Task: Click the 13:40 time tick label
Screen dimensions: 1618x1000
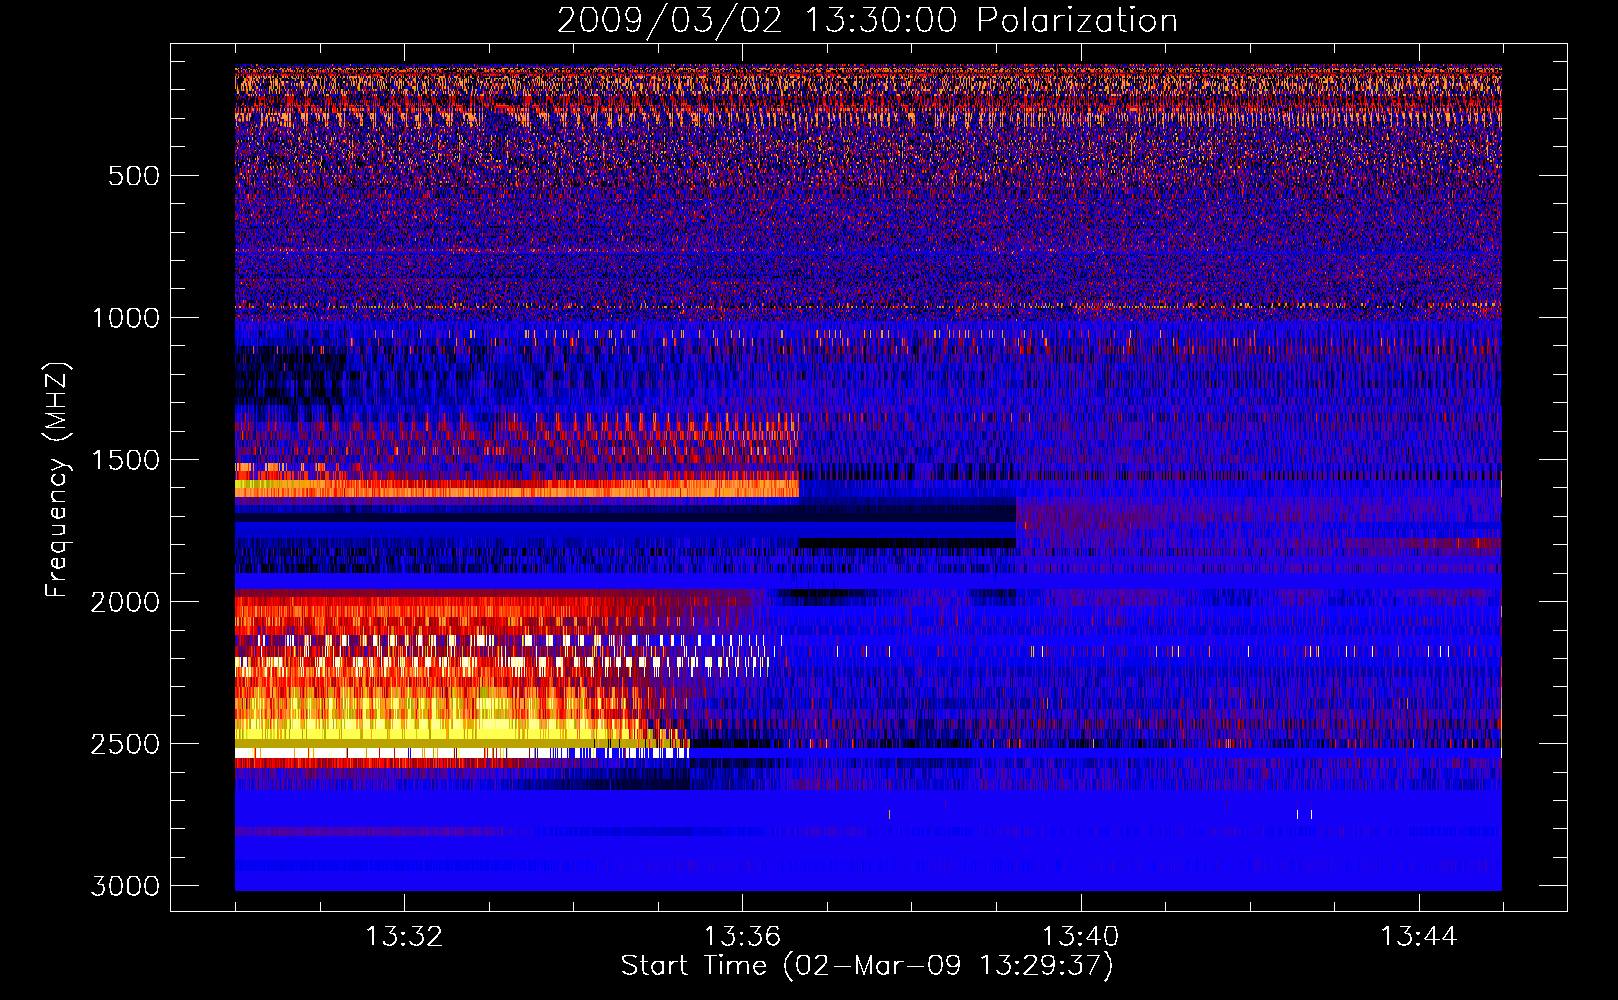Action: (x=1080, y=937)
